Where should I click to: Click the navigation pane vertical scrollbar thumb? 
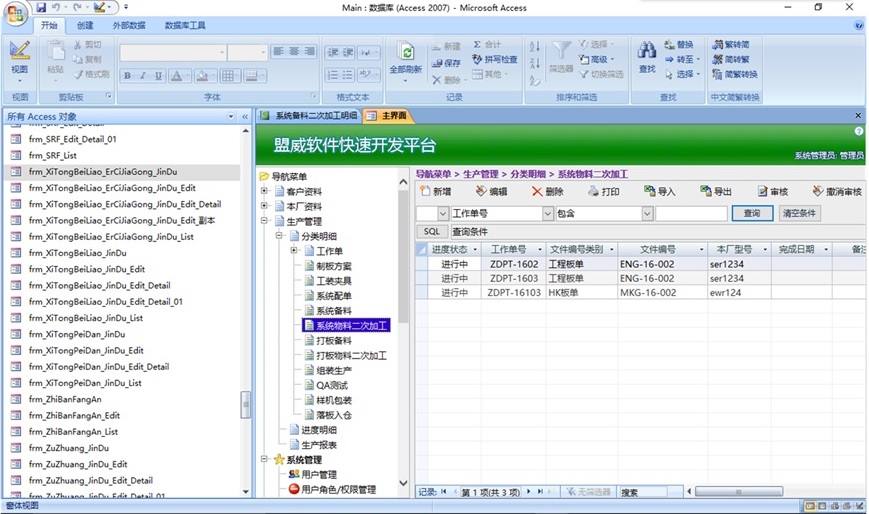[246, 405]
